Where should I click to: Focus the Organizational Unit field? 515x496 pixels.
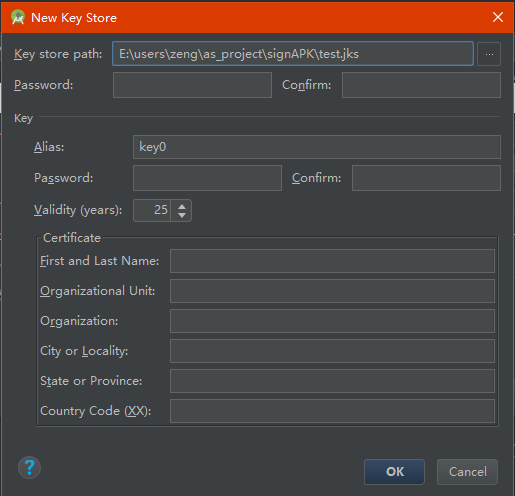coord(332,291)
